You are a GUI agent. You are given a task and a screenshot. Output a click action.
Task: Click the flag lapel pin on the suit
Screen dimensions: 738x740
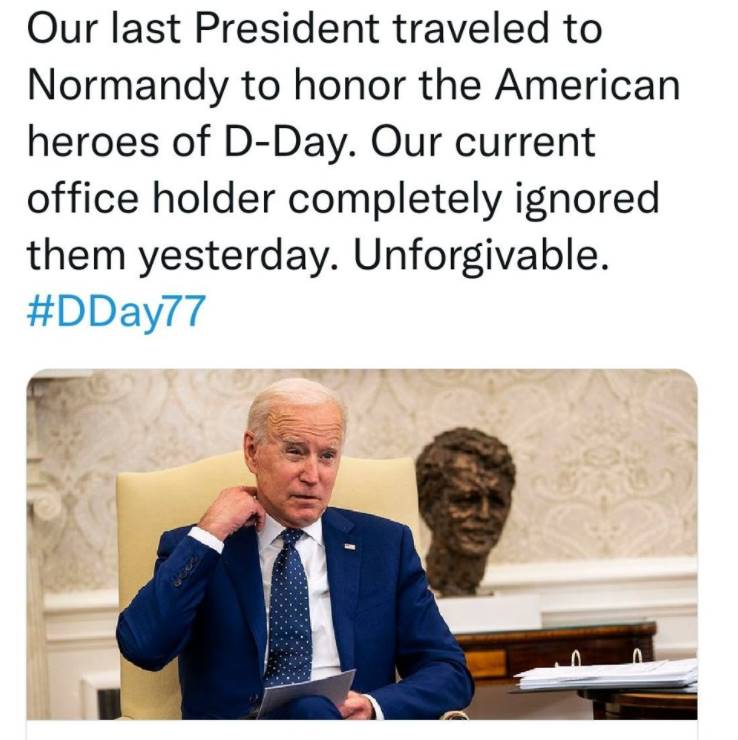pyautogui.click(x=350, y=547)
